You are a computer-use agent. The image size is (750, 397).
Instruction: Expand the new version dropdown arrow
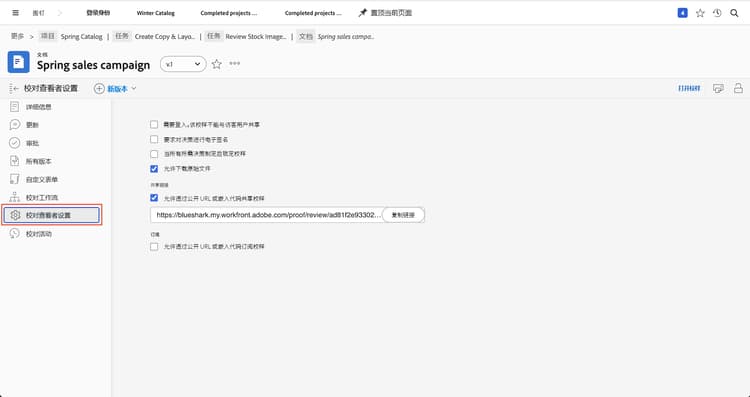(134, 88)
